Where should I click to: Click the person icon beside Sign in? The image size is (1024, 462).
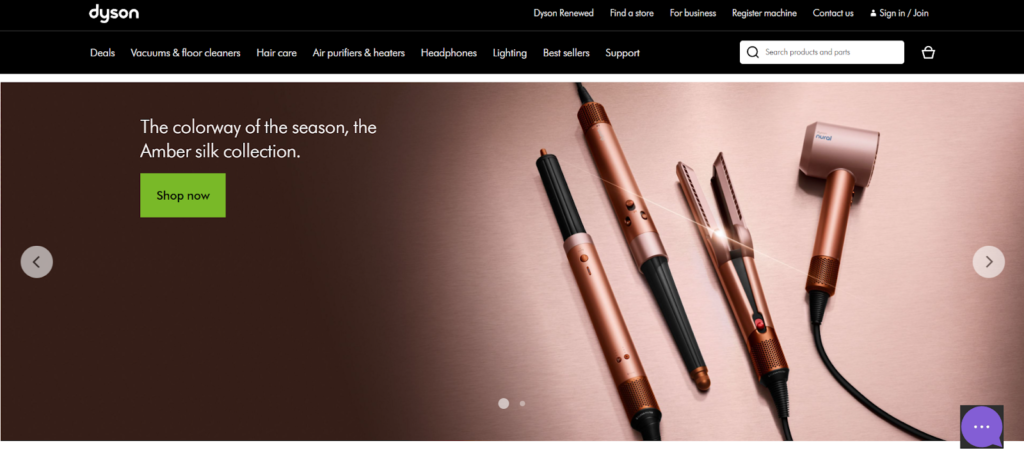pyautogui.click(x=873, y=13)
